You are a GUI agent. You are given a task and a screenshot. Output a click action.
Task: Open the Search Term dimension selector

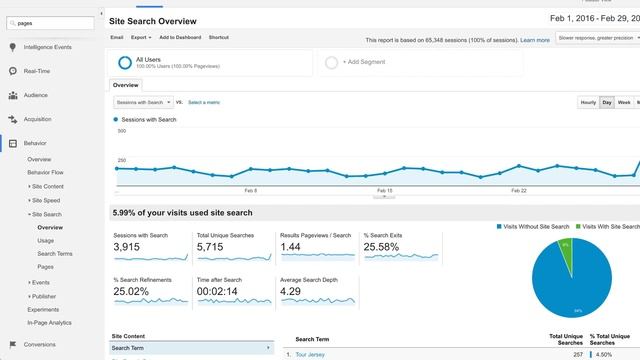point(191,348)
